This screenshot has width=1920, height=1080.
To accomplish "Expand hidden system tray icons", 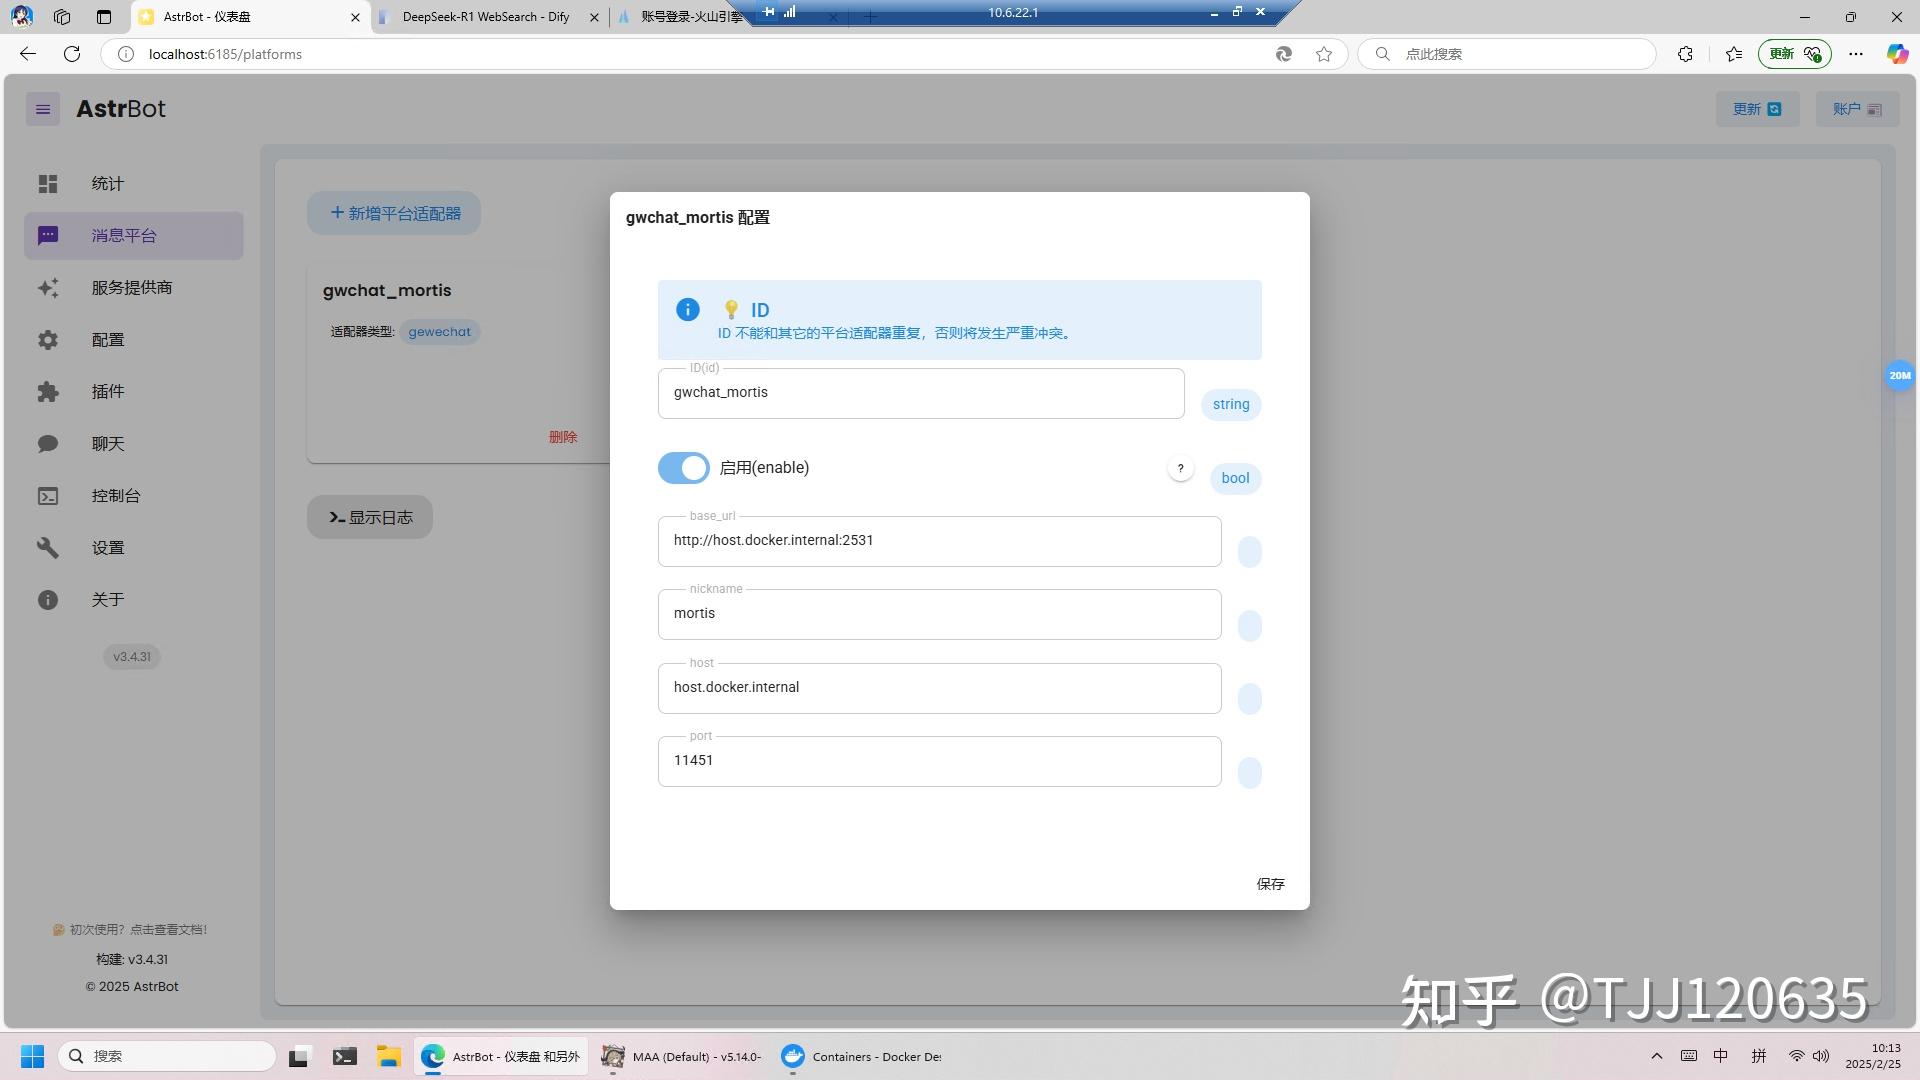I will (1656, 1055).
